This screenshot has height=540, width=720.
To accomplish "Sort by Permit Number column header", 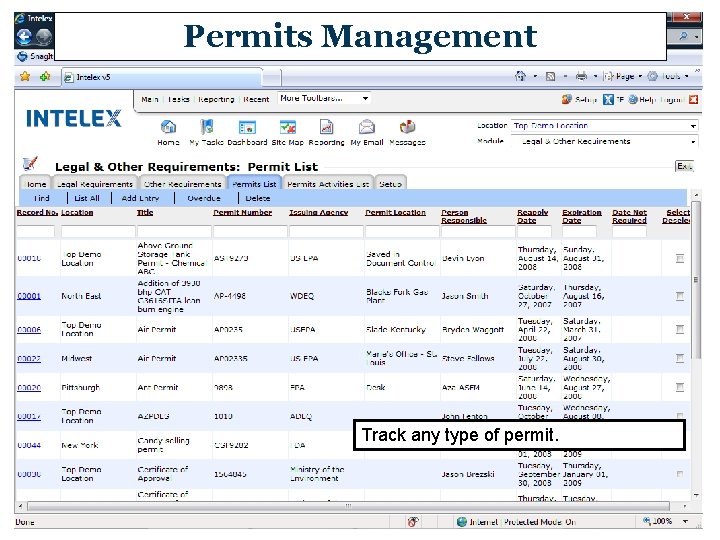I will click(242, 212).
